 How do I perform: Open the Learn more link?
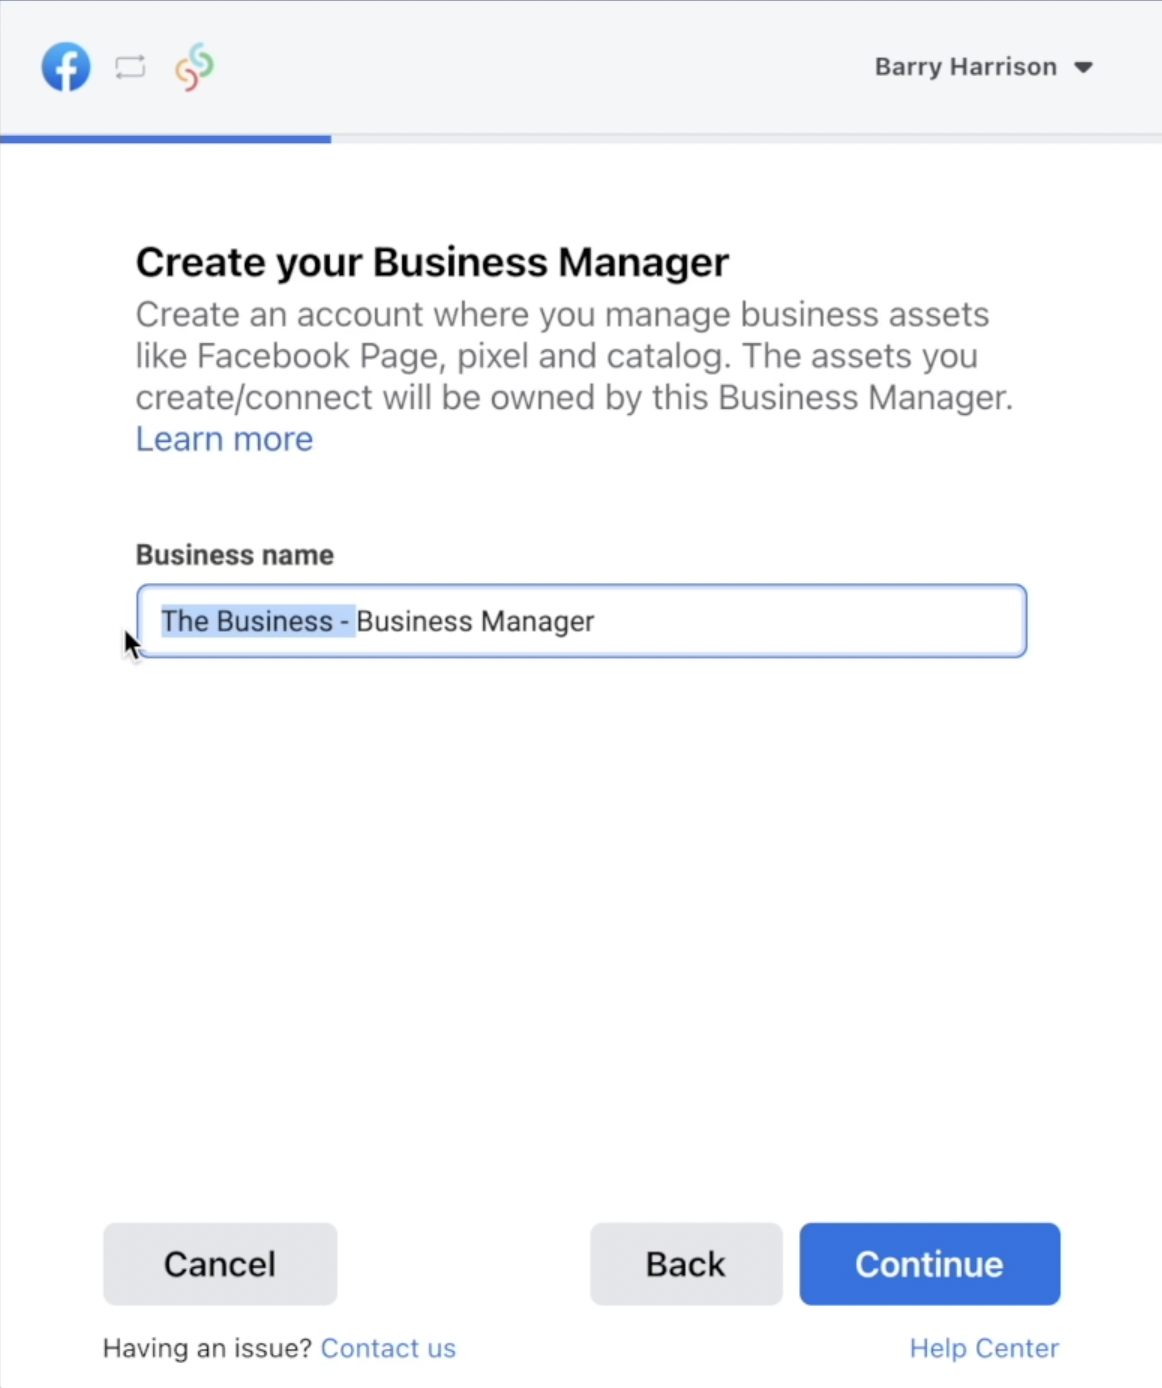(x=224, y=439)
